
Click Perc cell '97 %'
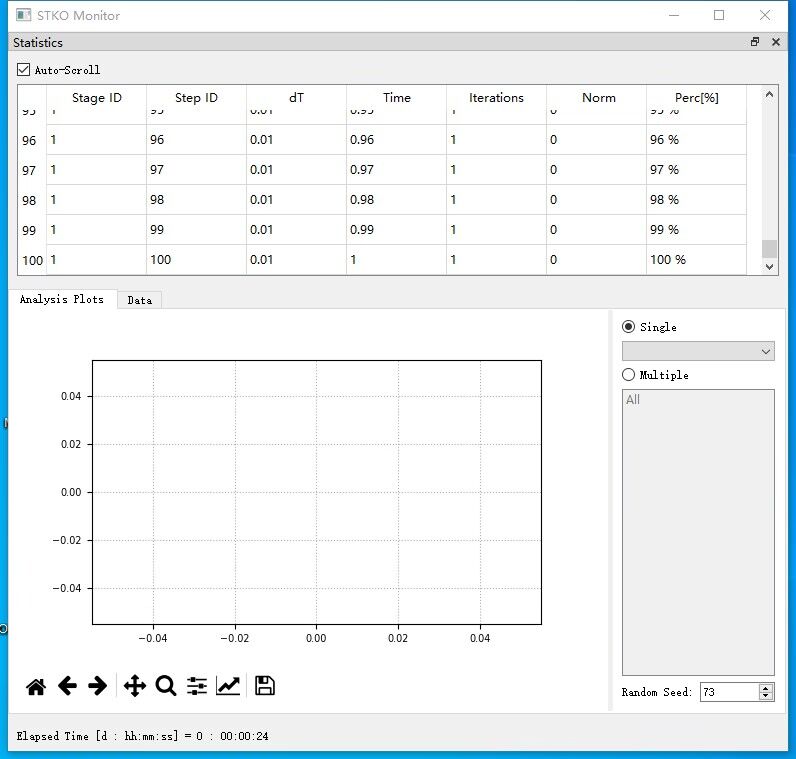(696, 170)
